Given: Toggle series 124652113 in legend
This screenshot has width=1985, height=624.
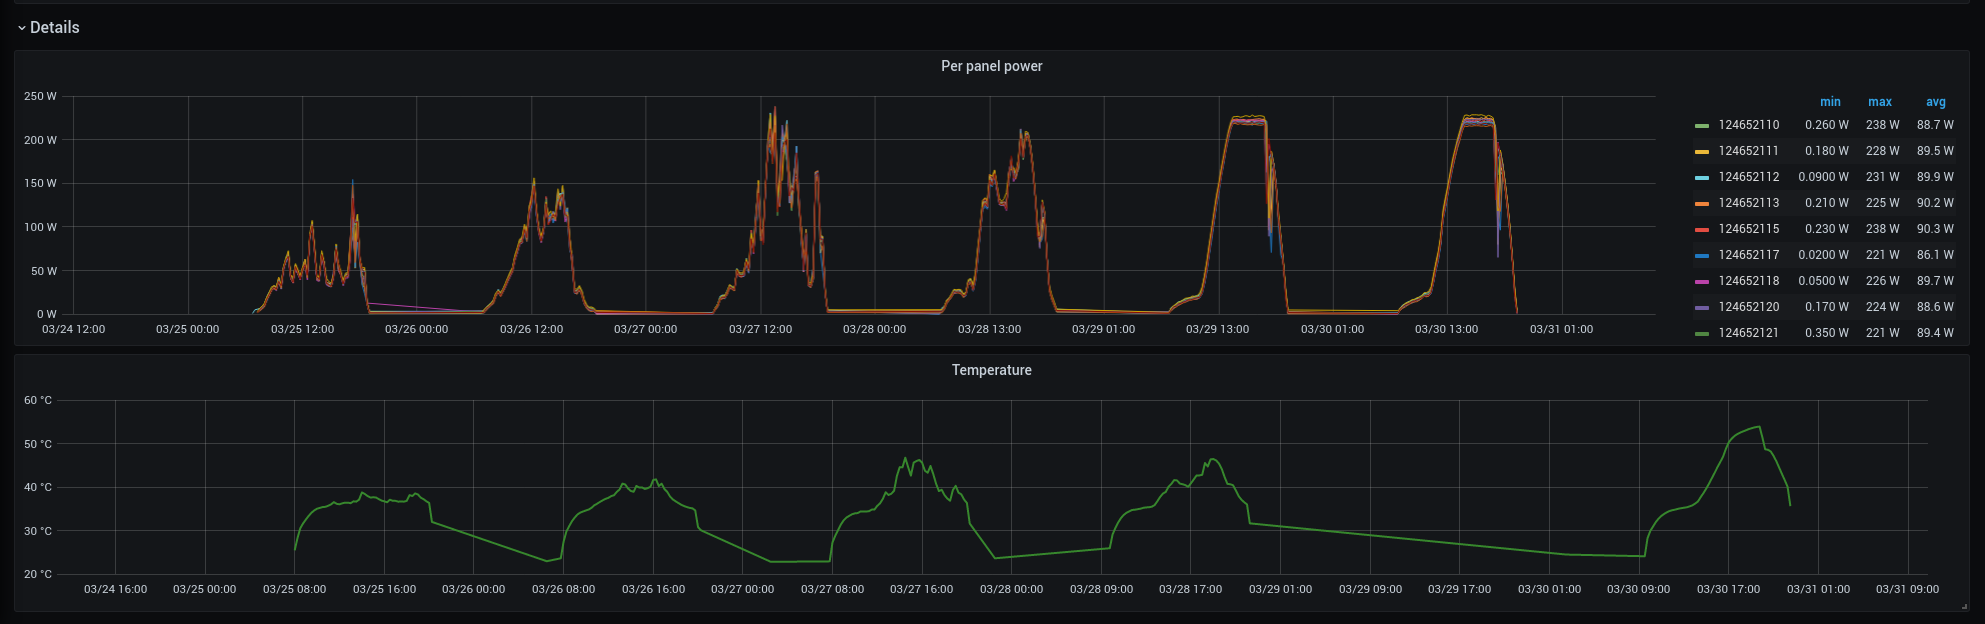Looking at the screenshot, I should [x=1749, y=203].
